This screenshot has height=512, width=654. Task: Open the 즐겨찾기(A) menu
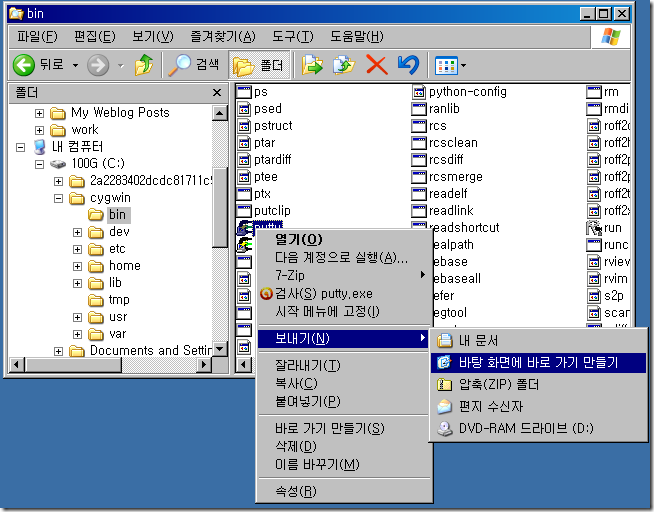(x=223, y=37)
